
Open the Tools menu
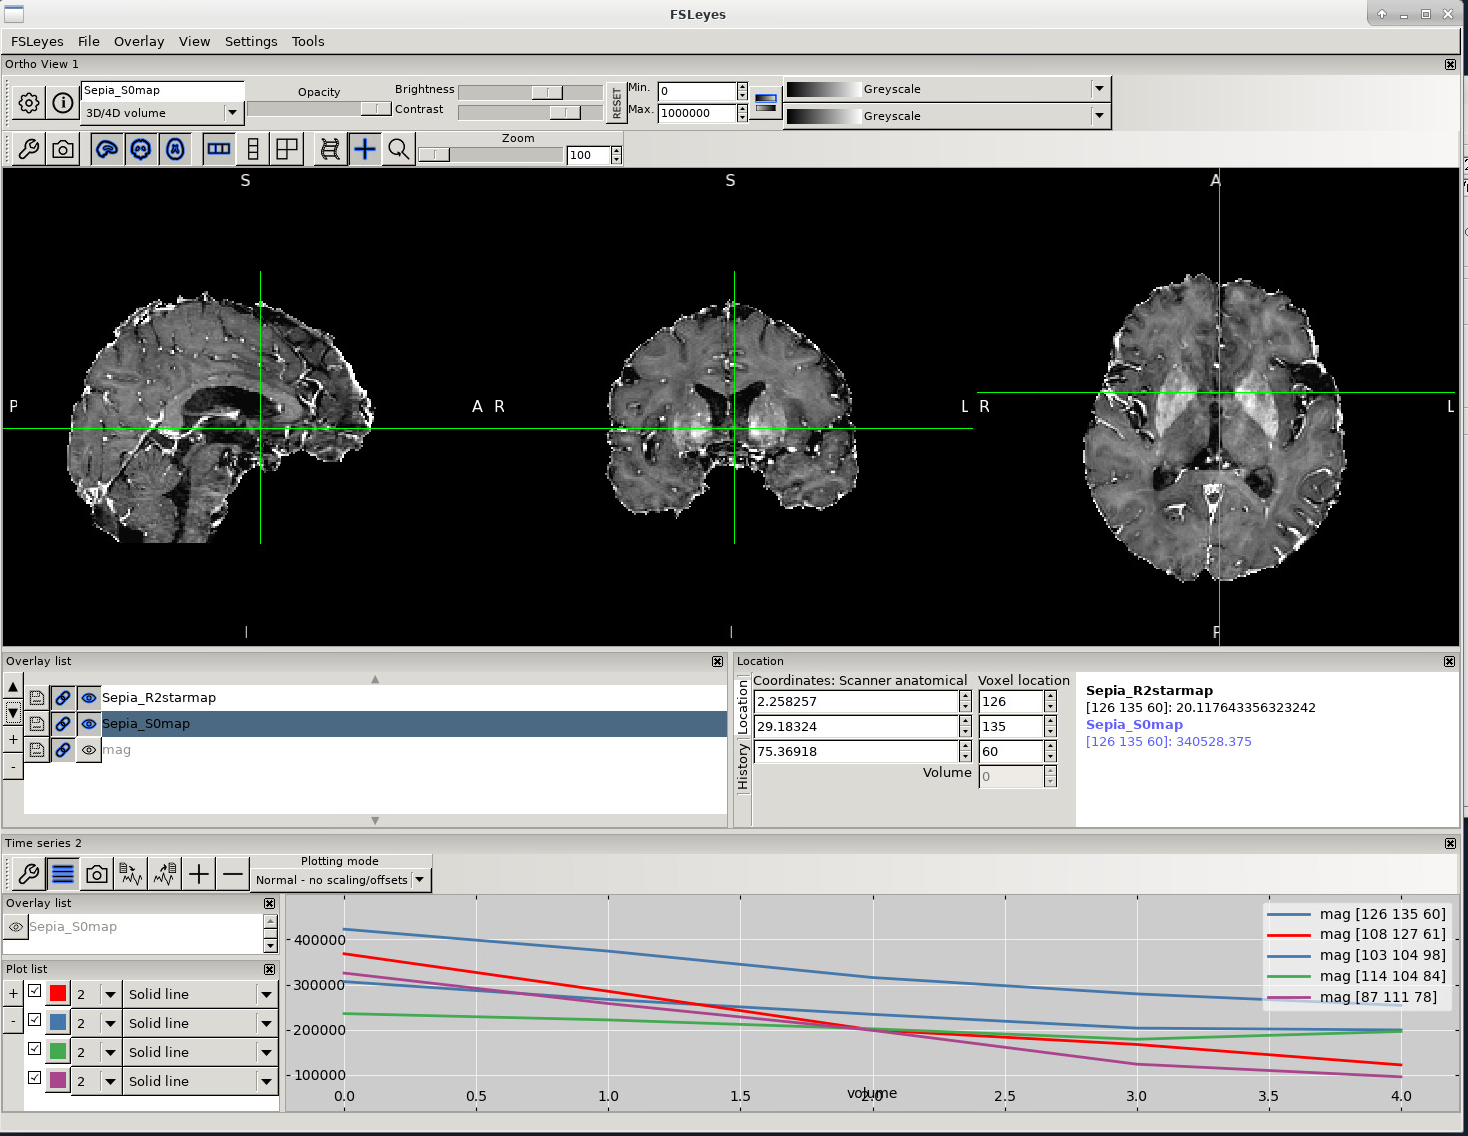pos(308,41)
